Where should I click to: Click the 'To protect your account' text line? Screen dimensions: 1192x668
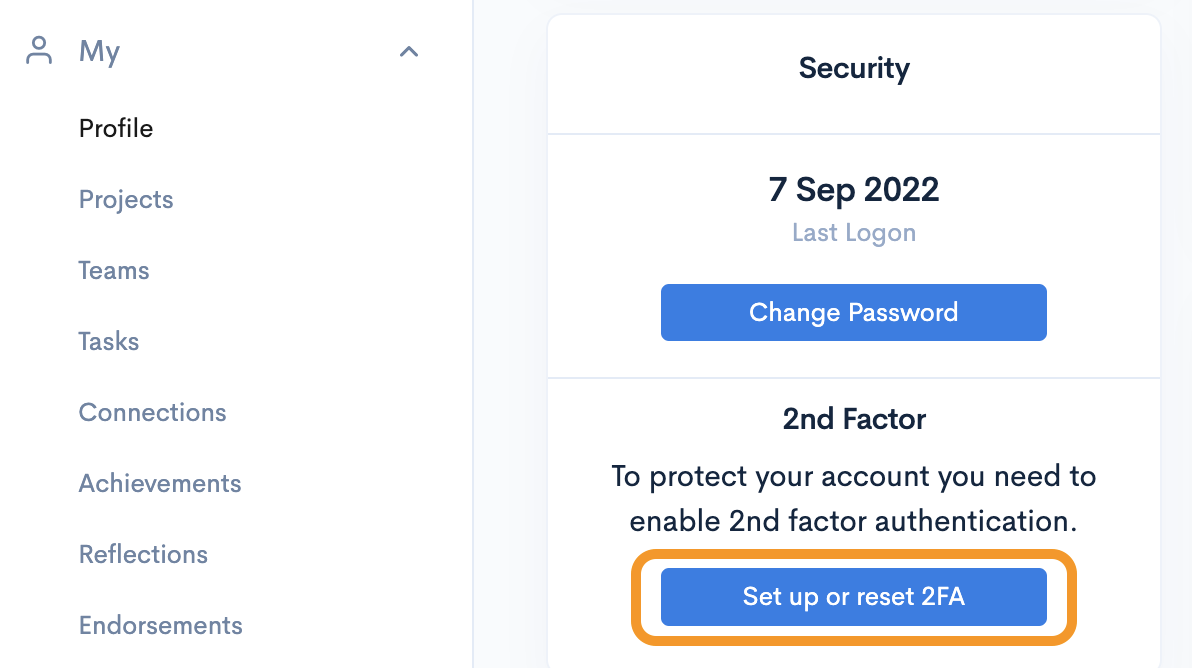click(854, 477)
